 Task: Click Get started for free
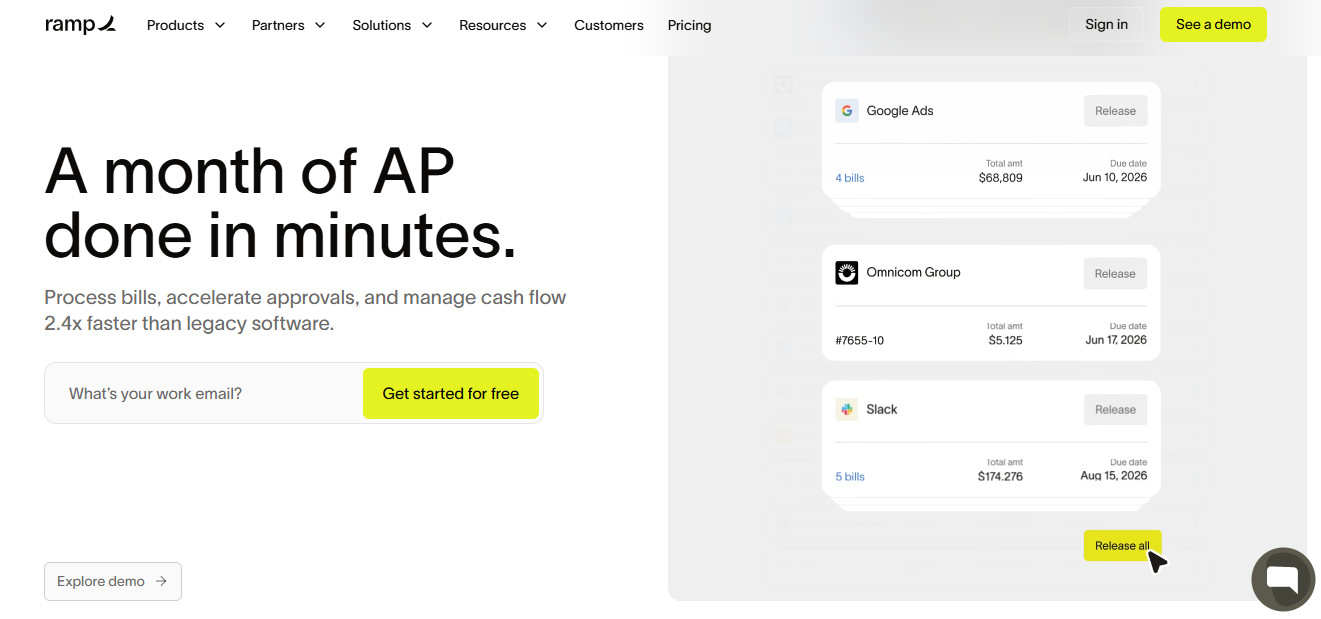pos(451,394)
